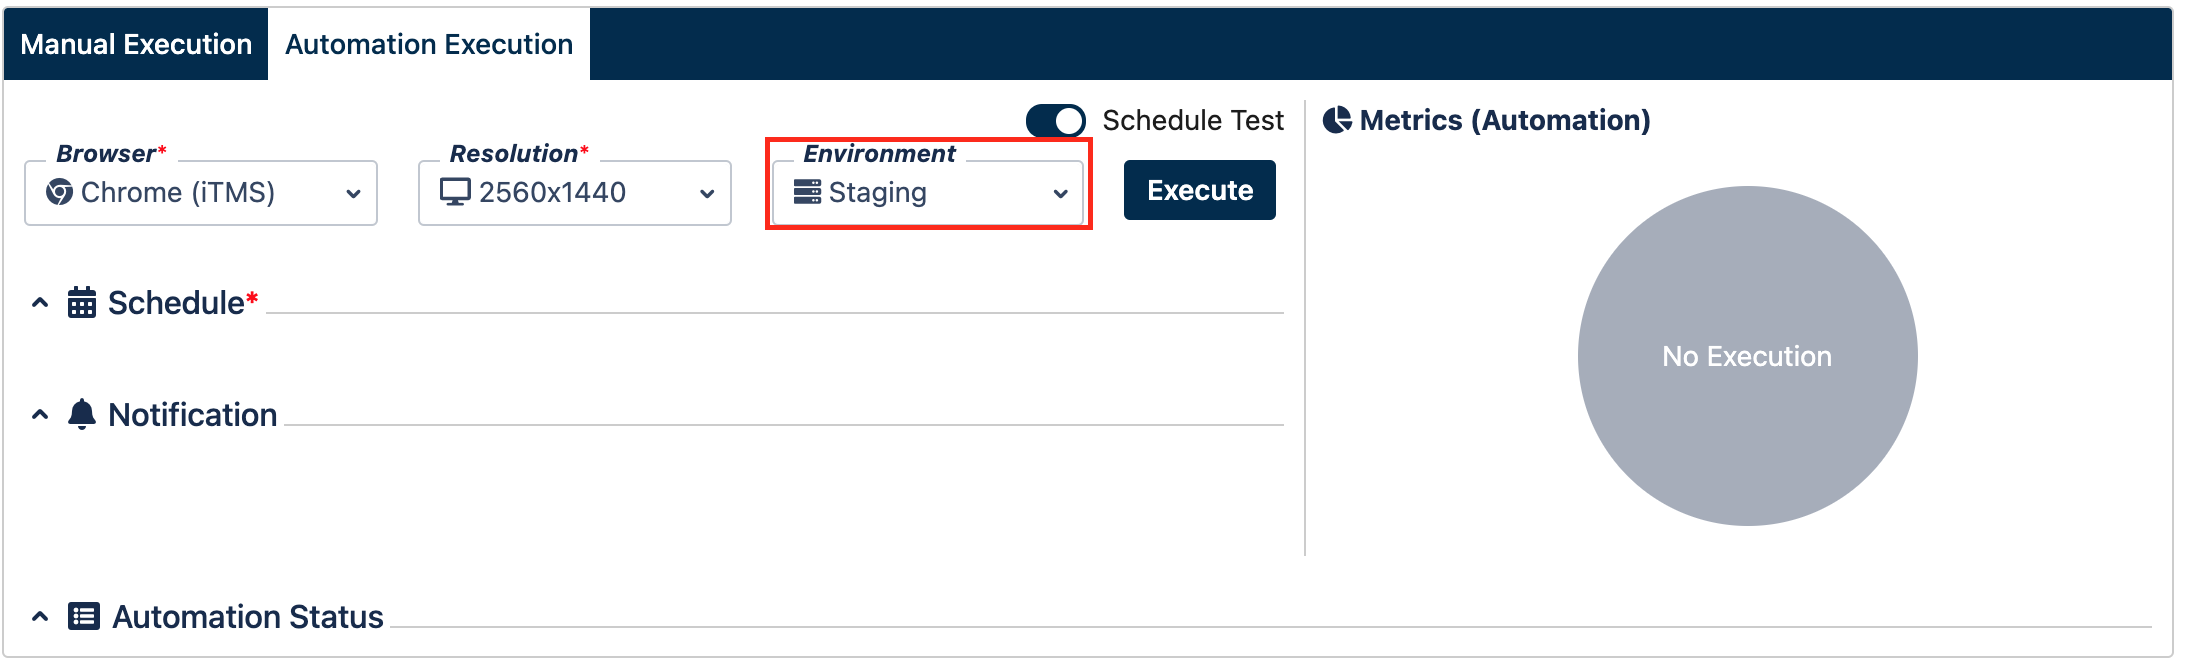The image size is (2194, 660).
Task: Click the bell icon beside Notification
Action: [82, 414]
